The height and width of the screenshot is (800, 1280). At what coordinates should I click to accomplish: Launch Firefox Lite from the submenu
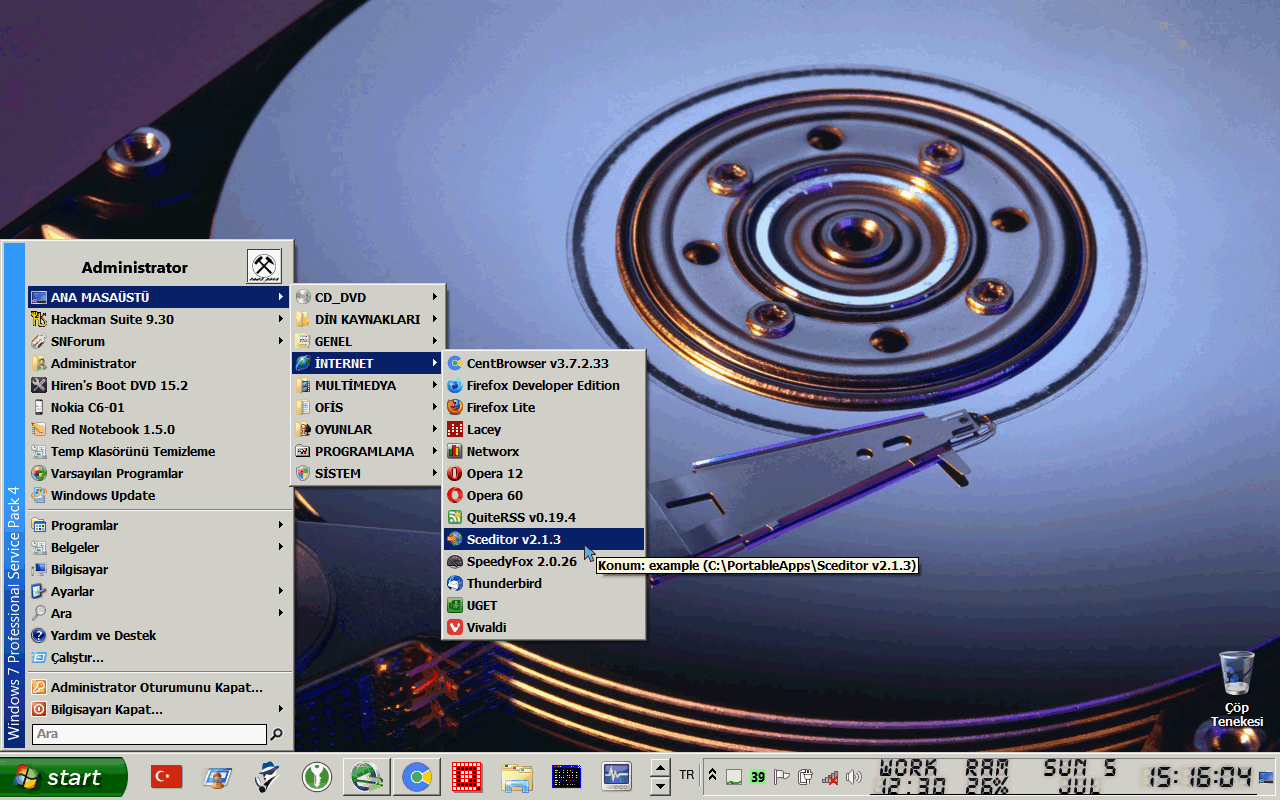tap(544, 407)
